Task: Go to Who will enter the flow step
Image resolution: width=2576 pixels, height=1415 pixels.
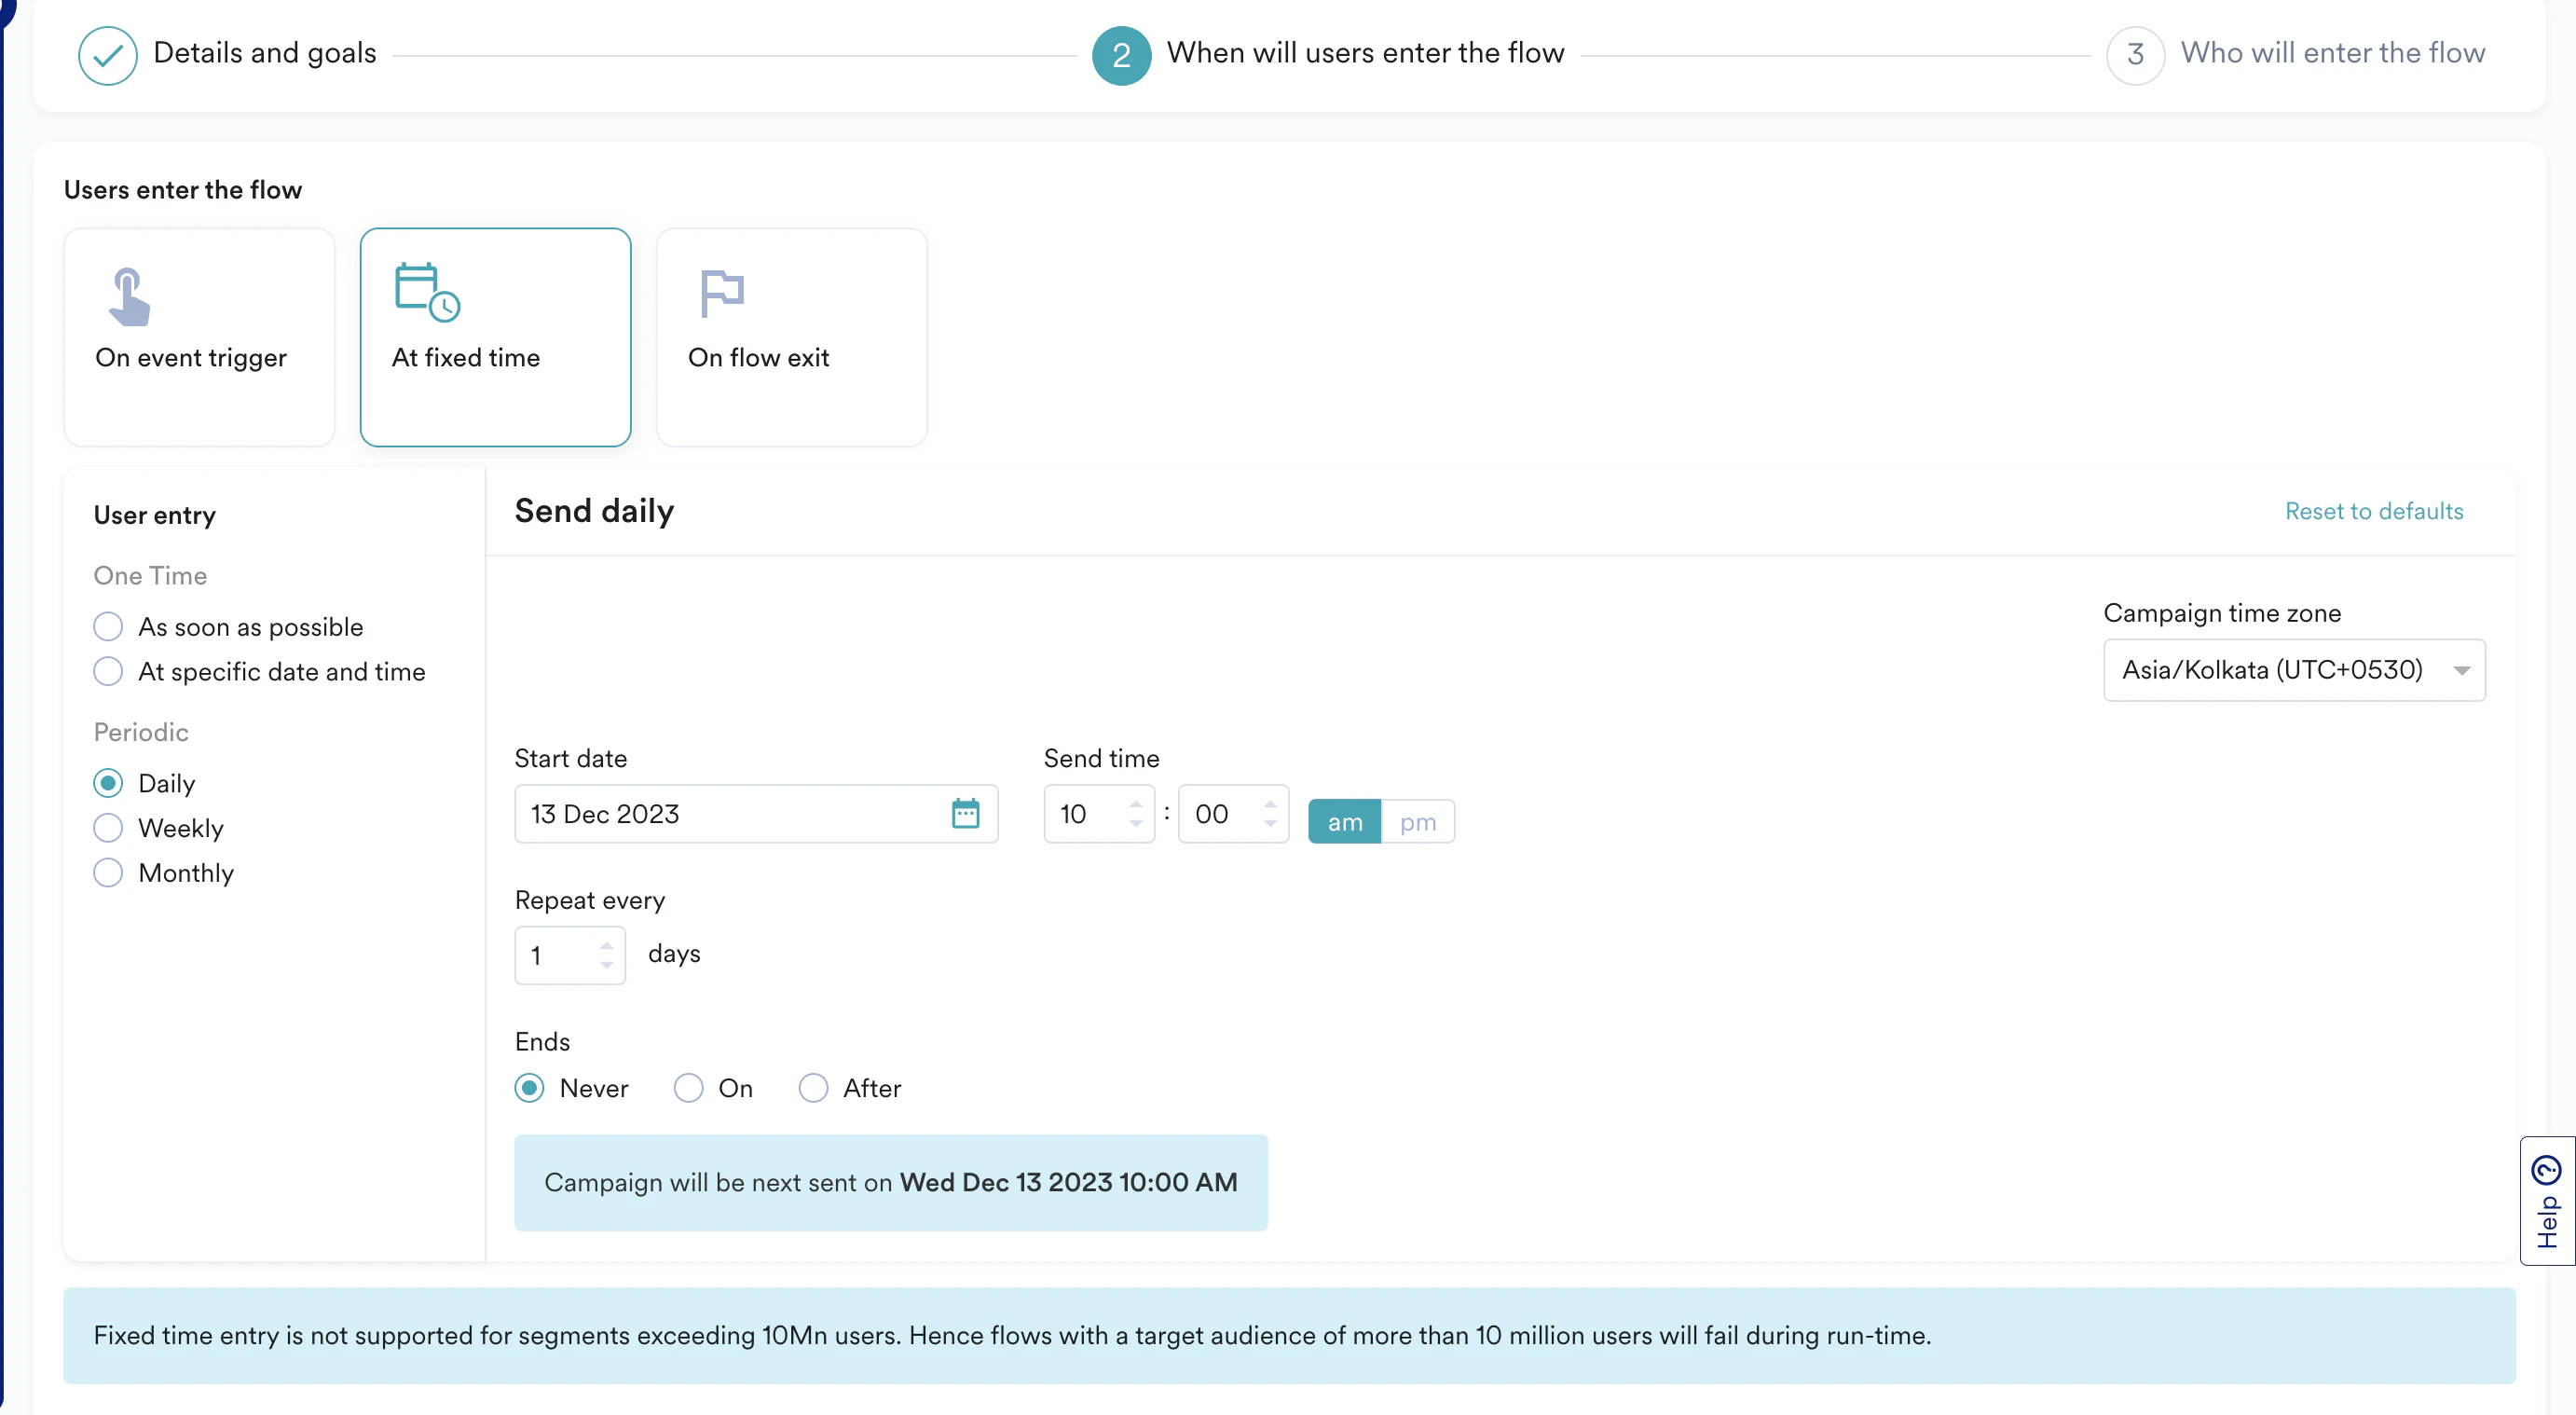Action: (2332, 53)
